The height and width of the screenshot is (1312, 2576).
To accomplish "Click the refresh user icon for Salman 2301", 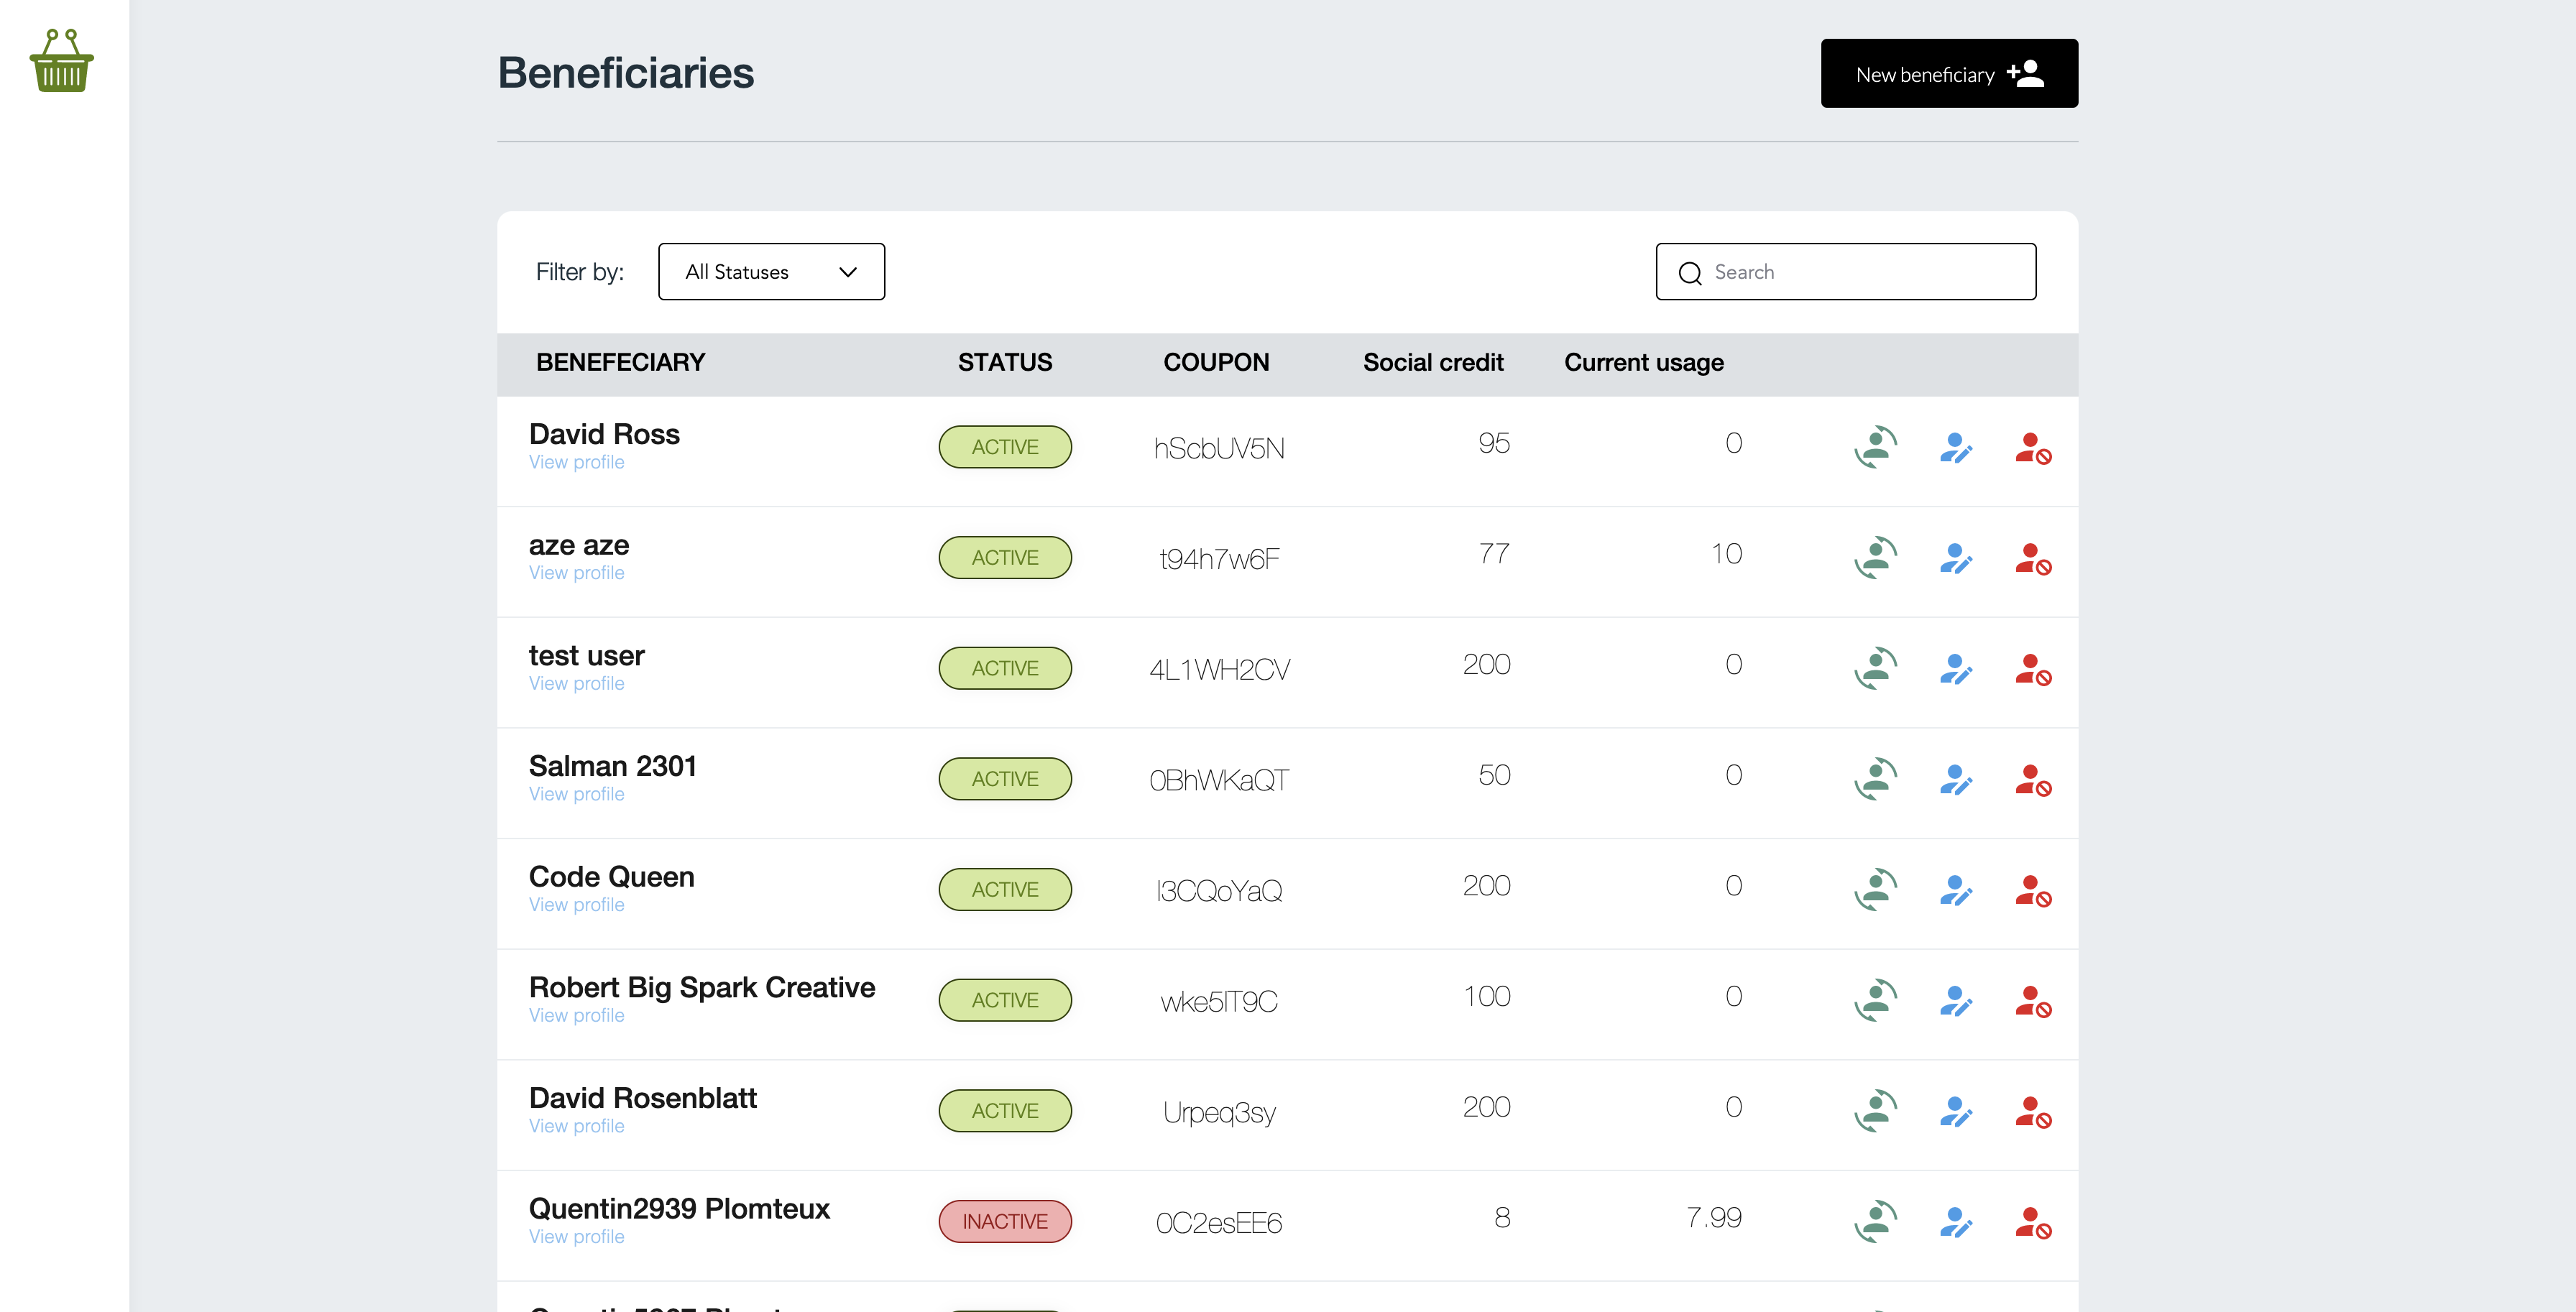I will click(1875, 779).
